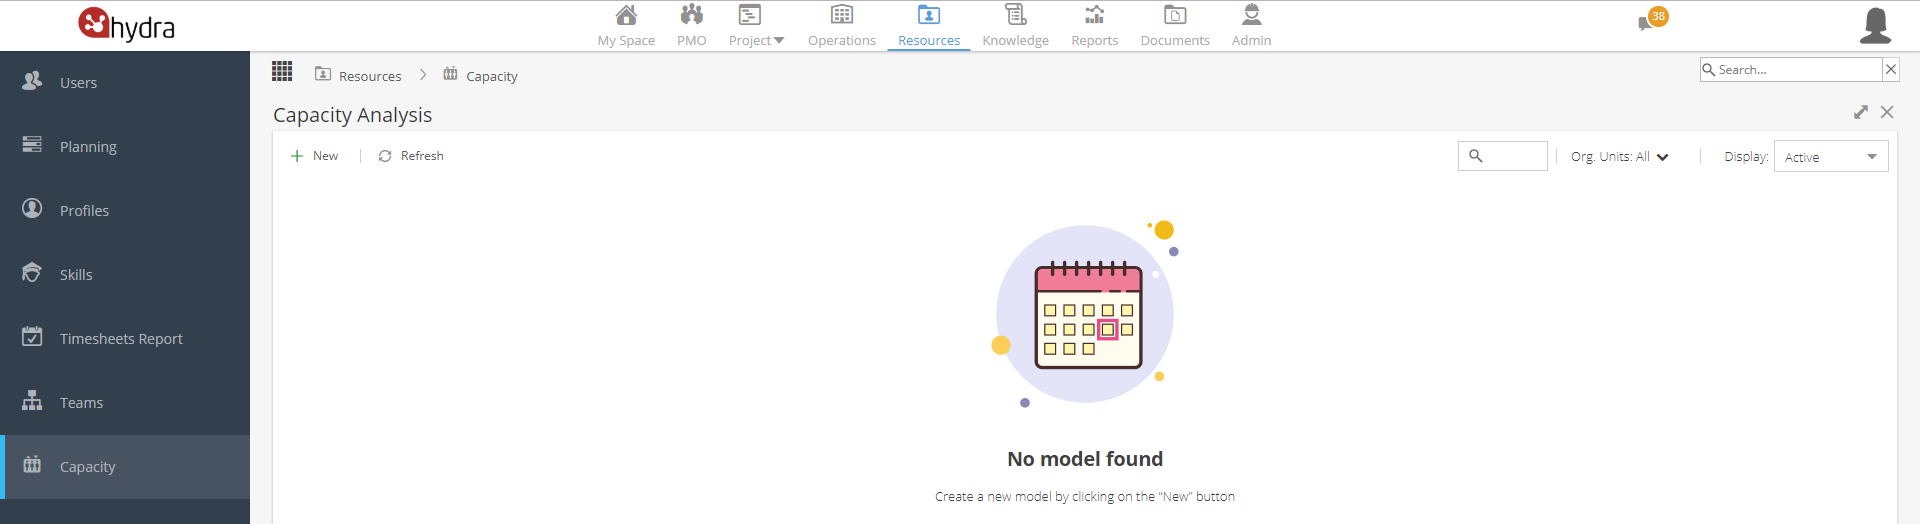Screen dimensions: 1920x524
Task: Click the New button label
Action: click(x=325, y=156)
